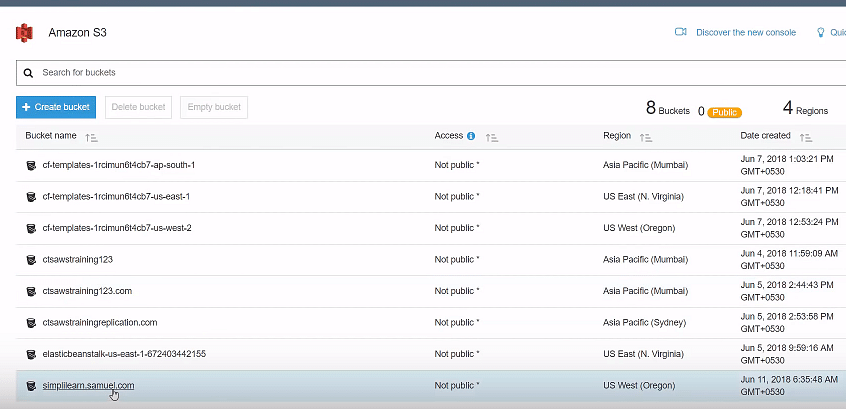The width and height of the screenshot is (846, 409).
Task: Click the Amazon S3 red logo icon
Action: pos(24,33)
